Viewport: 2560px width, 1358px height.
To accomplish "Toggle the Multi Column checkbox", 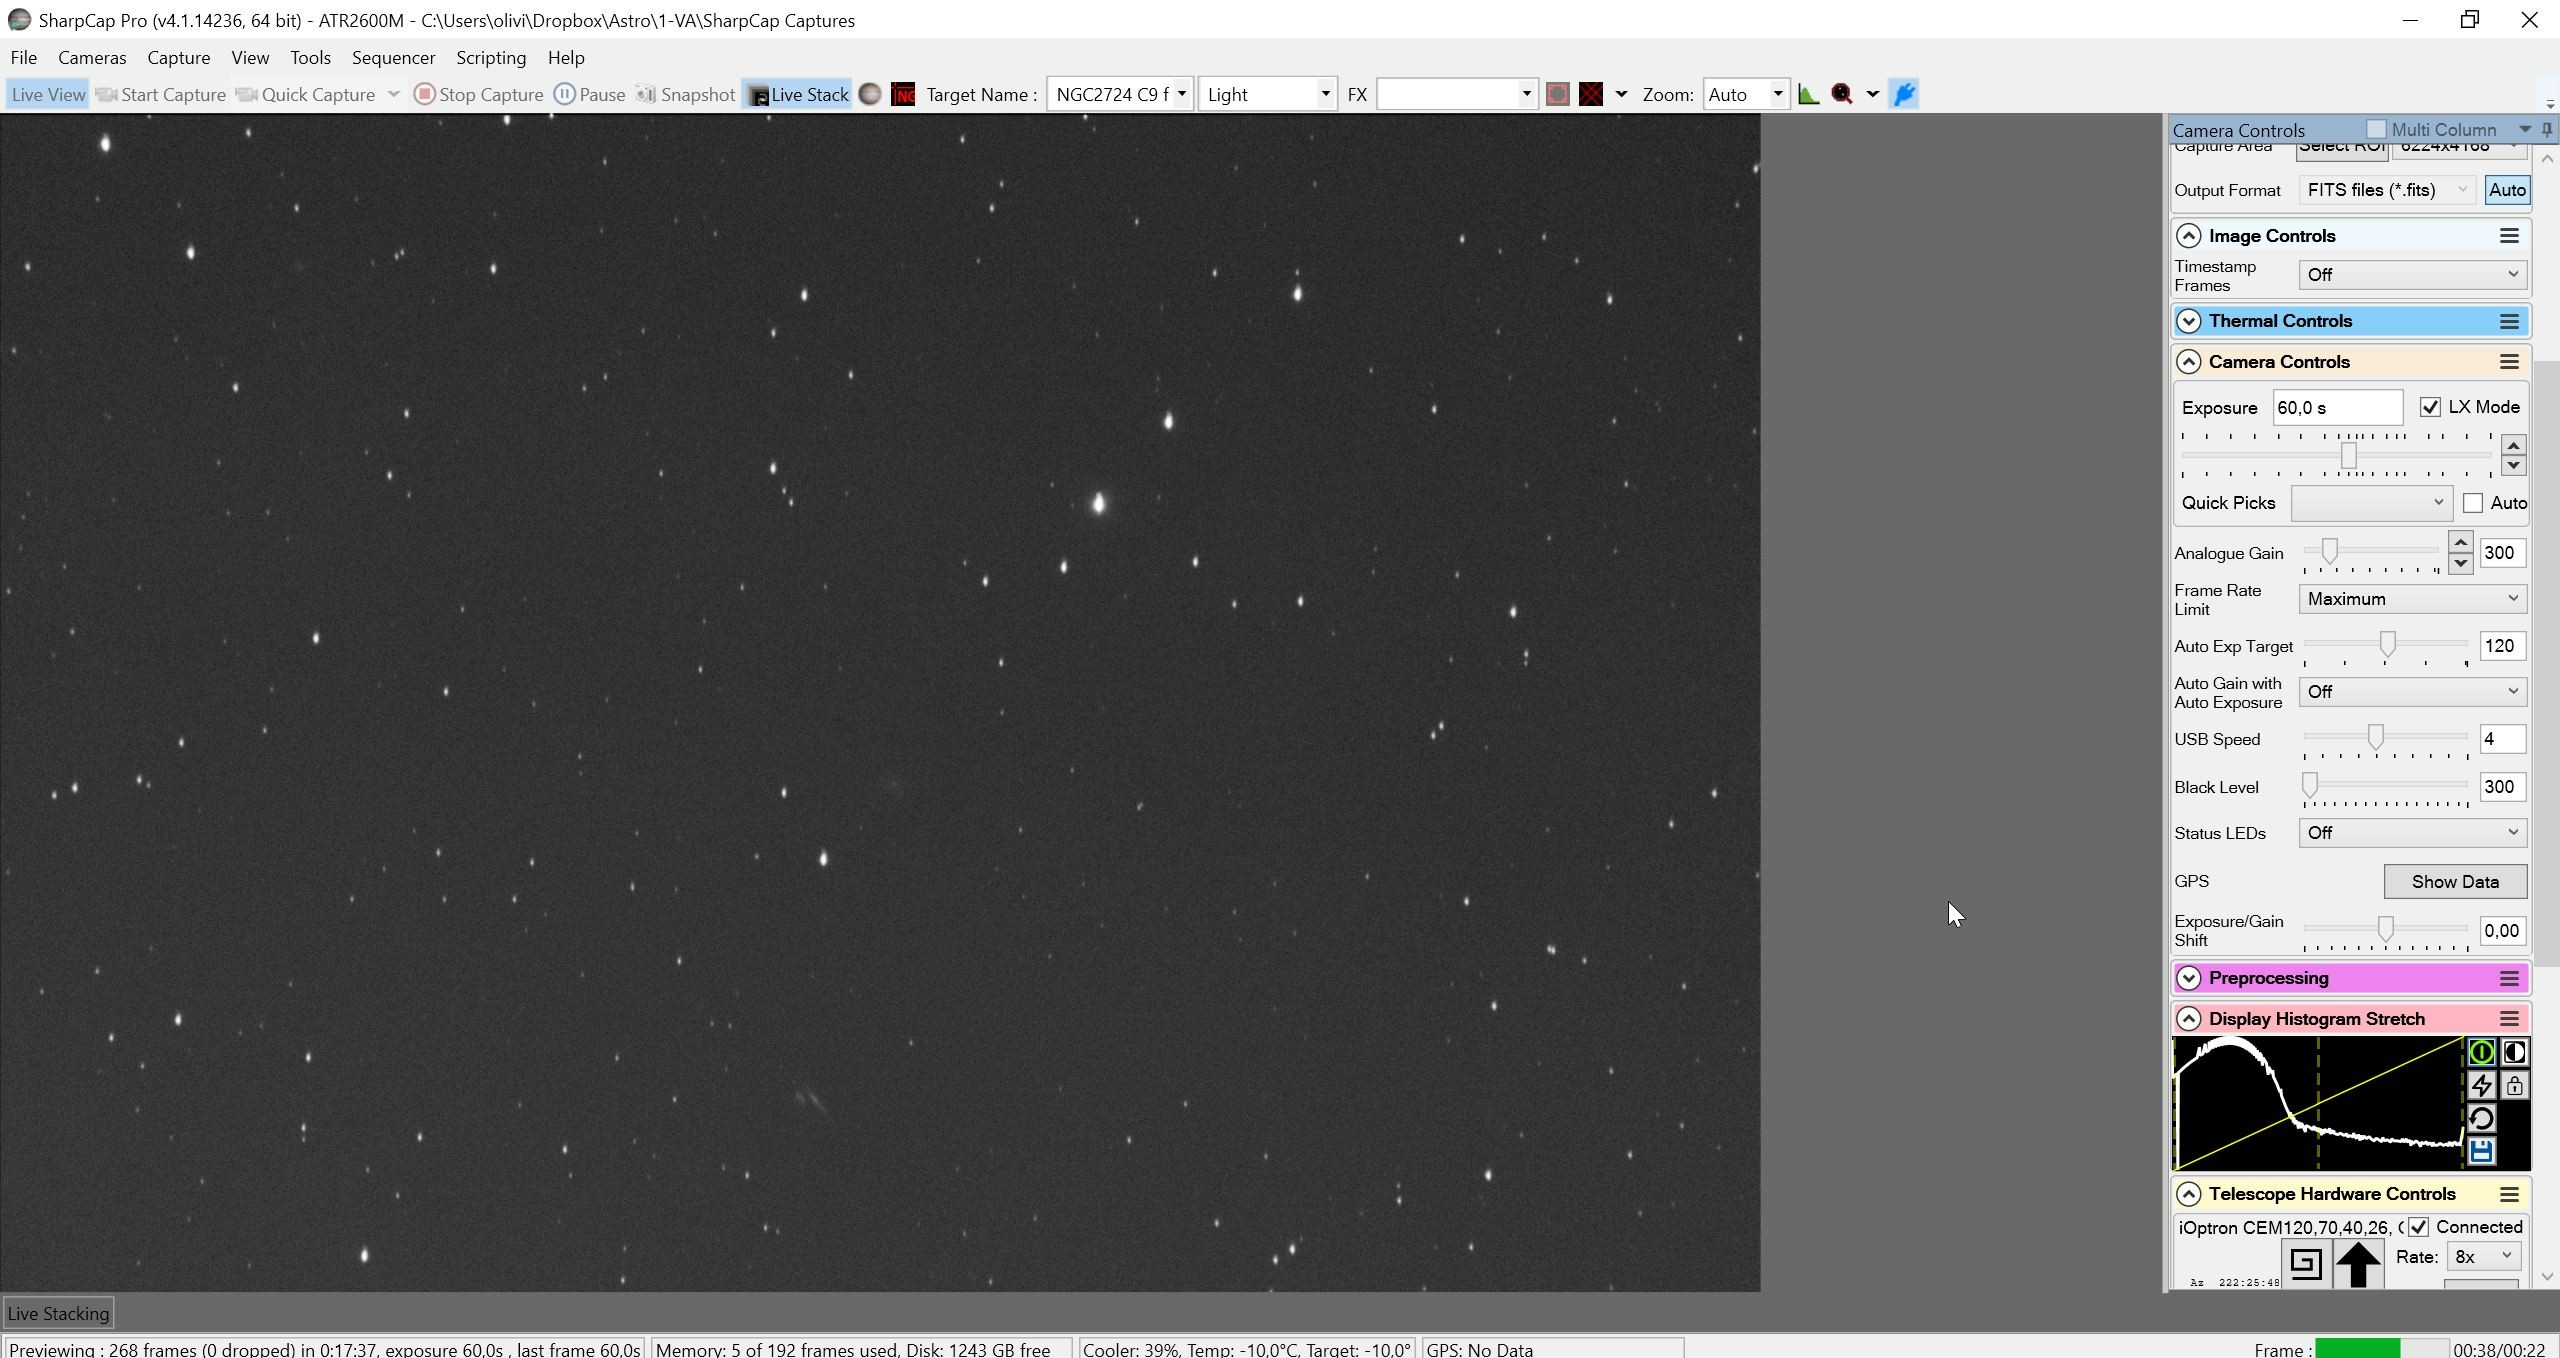I will click(2376, 130).
